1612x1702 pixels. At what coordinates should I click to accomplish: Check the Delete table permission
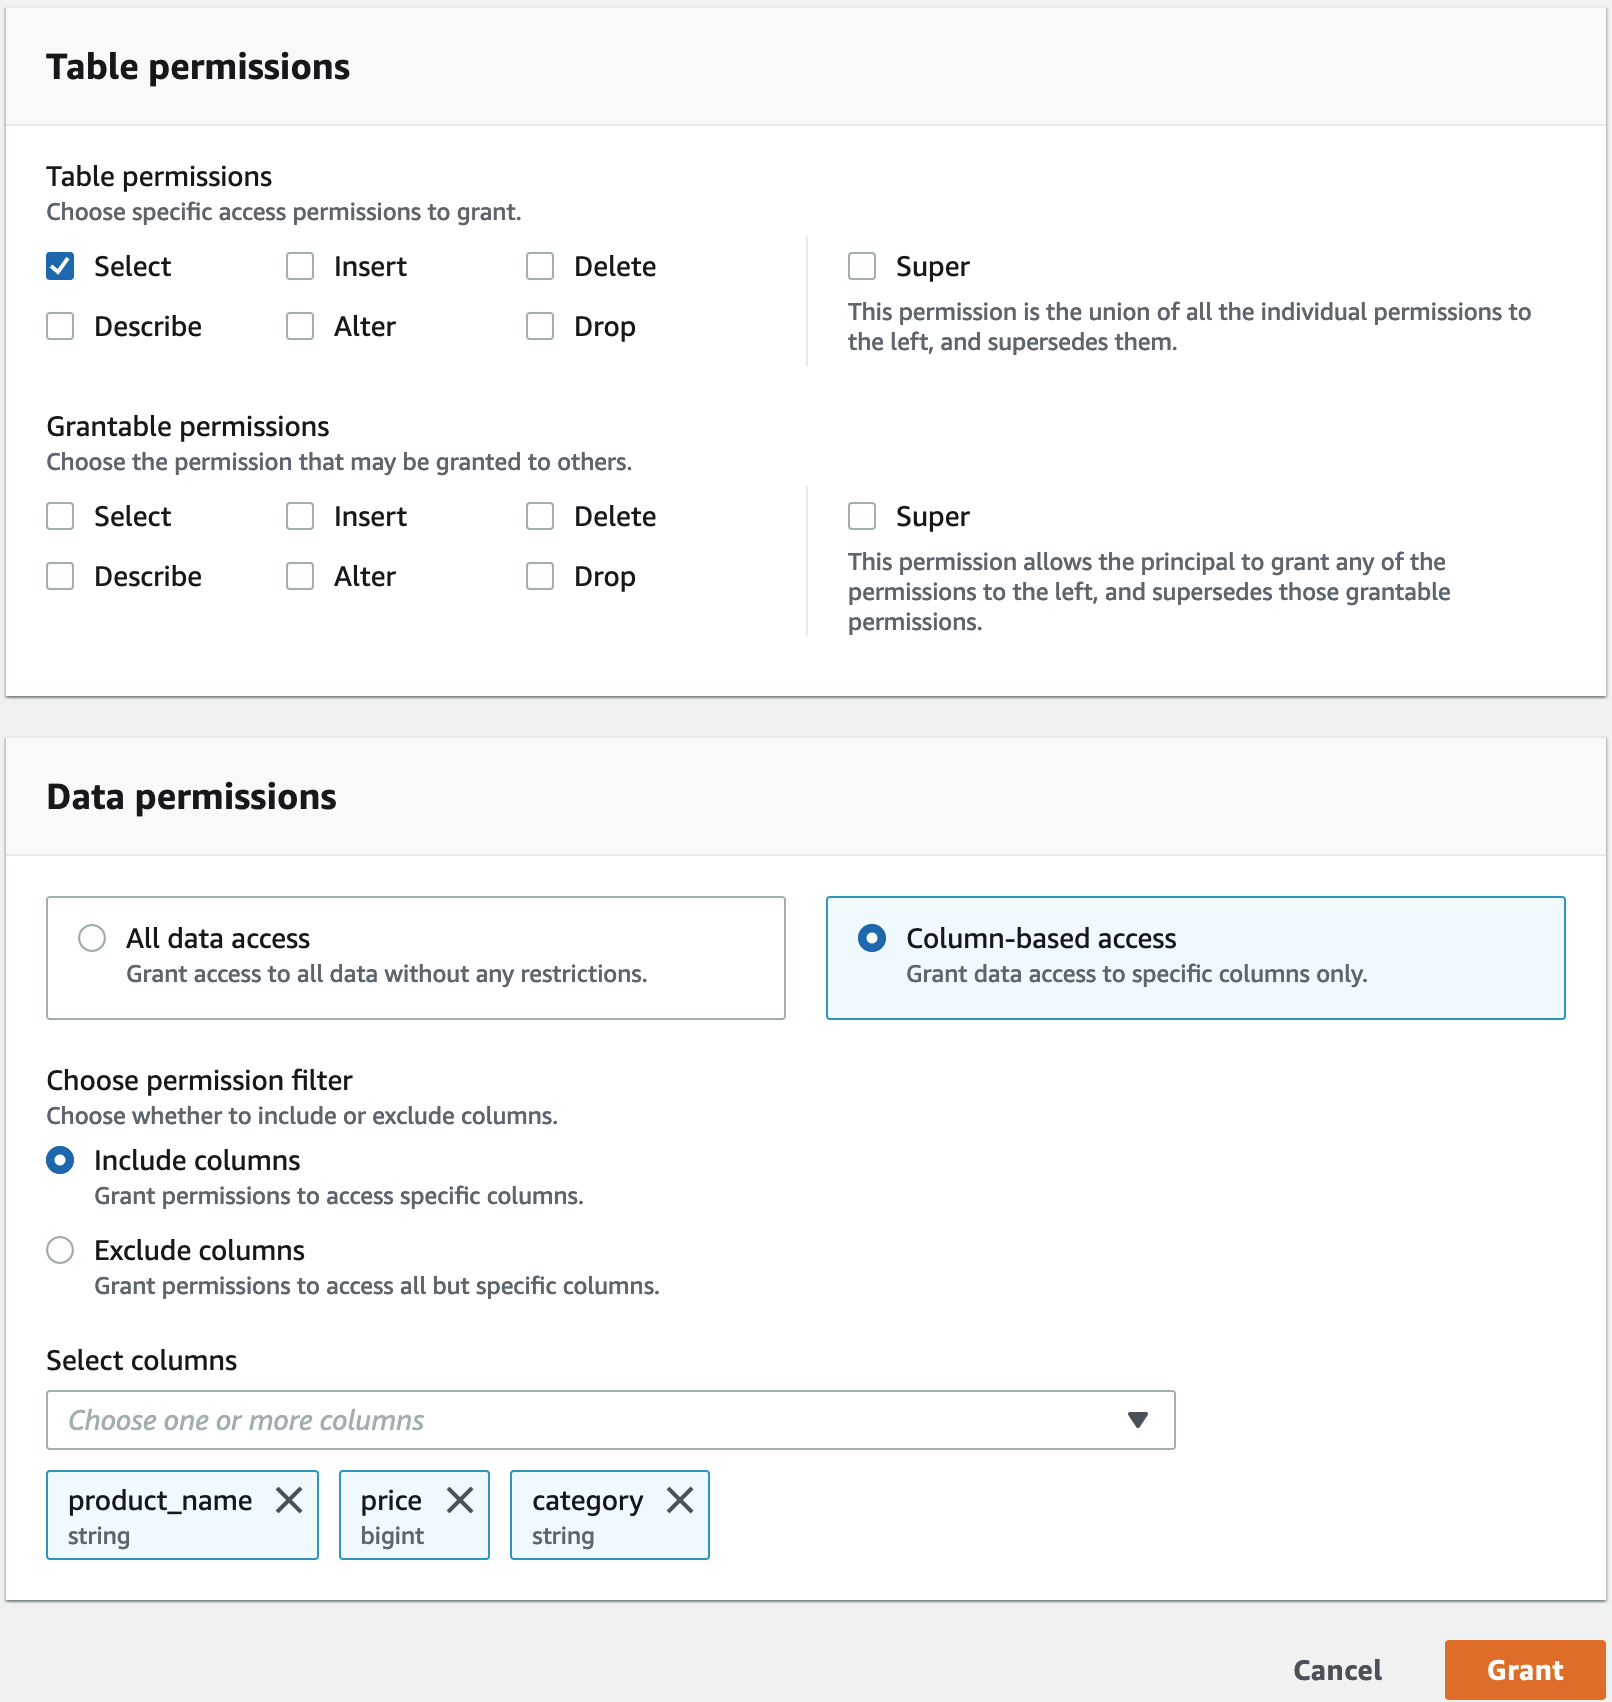[x=540, y=265]
